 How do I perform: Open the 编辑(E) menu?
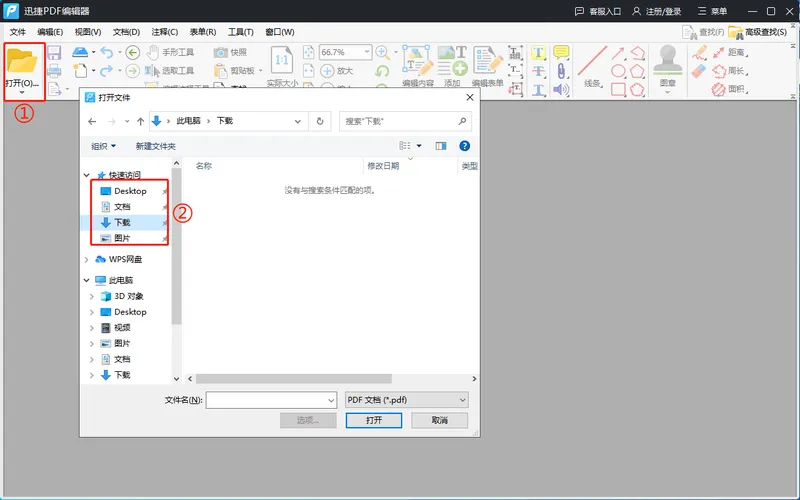tap(49, 32)
